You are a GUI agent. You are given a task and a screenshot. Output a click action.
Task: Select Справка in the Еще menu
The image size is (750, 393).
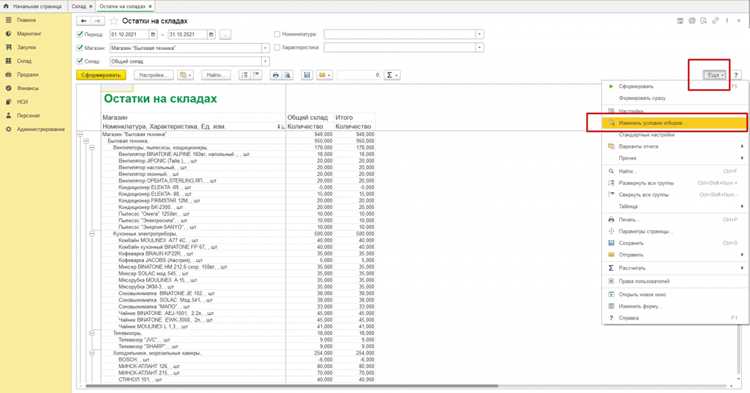[673, 318]
